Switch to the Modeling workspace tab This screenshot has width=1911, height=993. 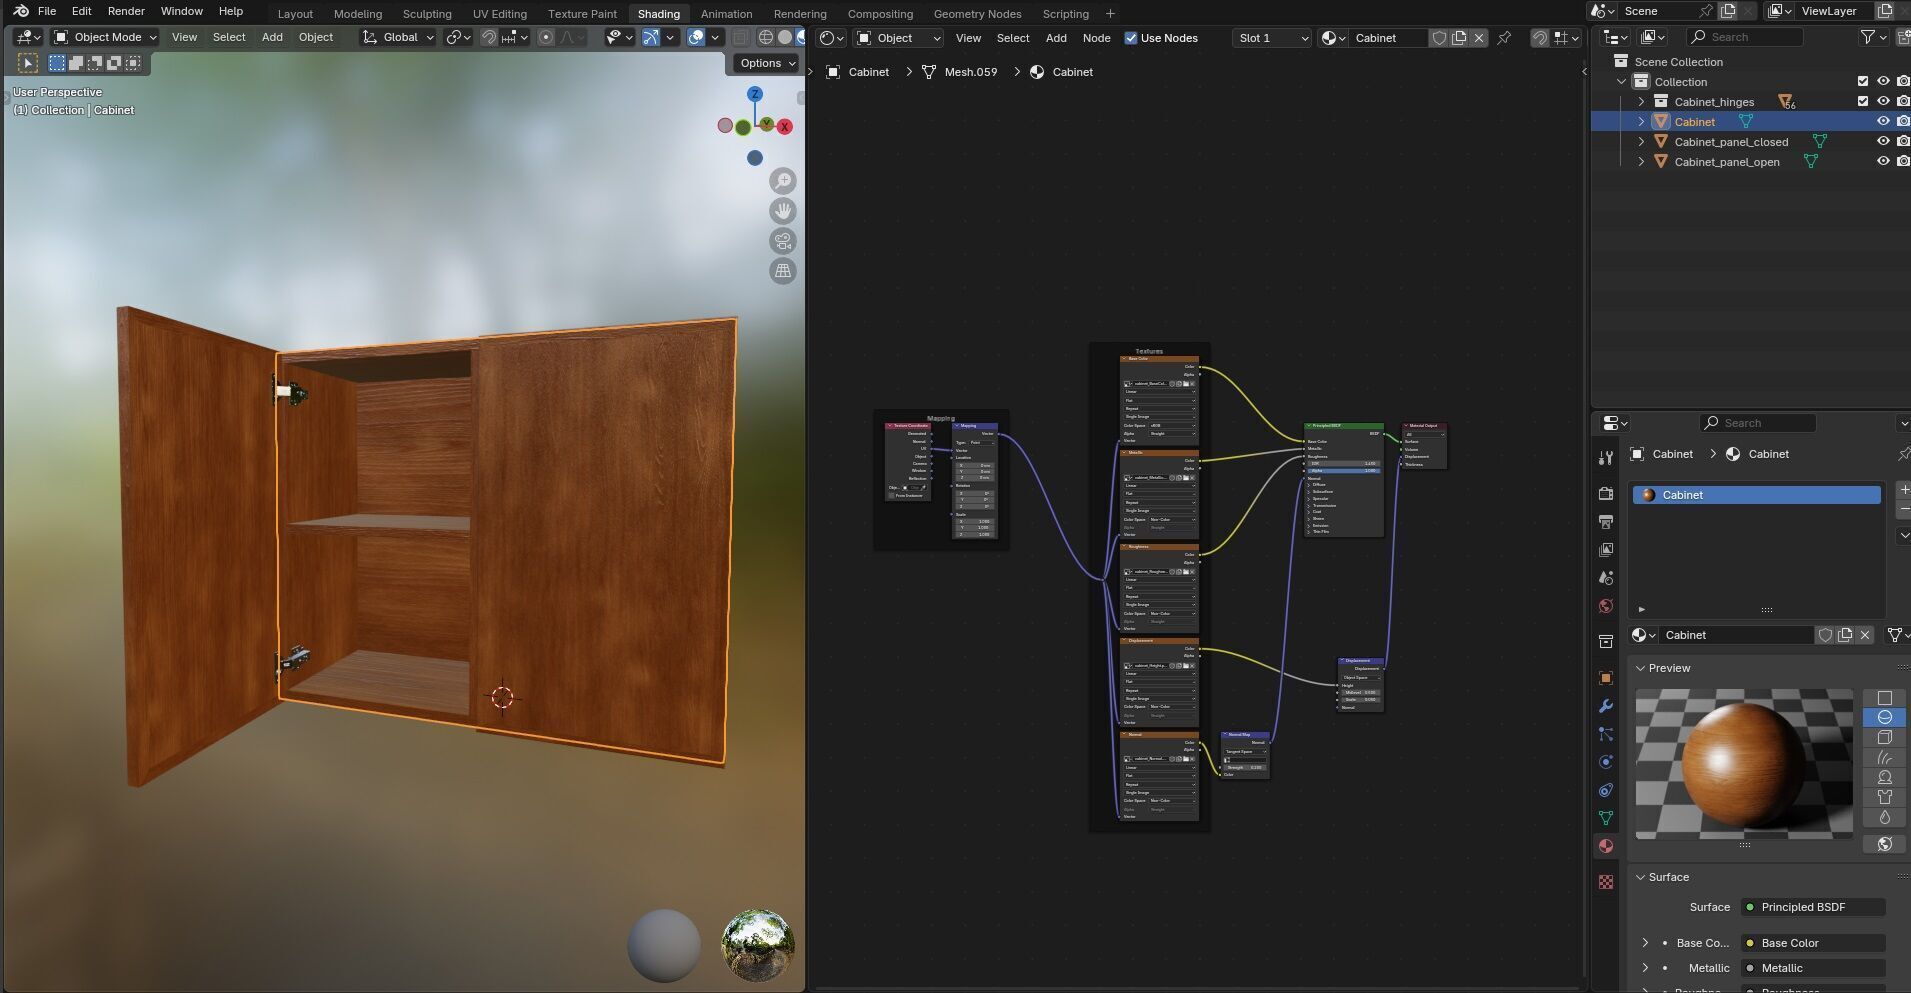click(358, 14)
